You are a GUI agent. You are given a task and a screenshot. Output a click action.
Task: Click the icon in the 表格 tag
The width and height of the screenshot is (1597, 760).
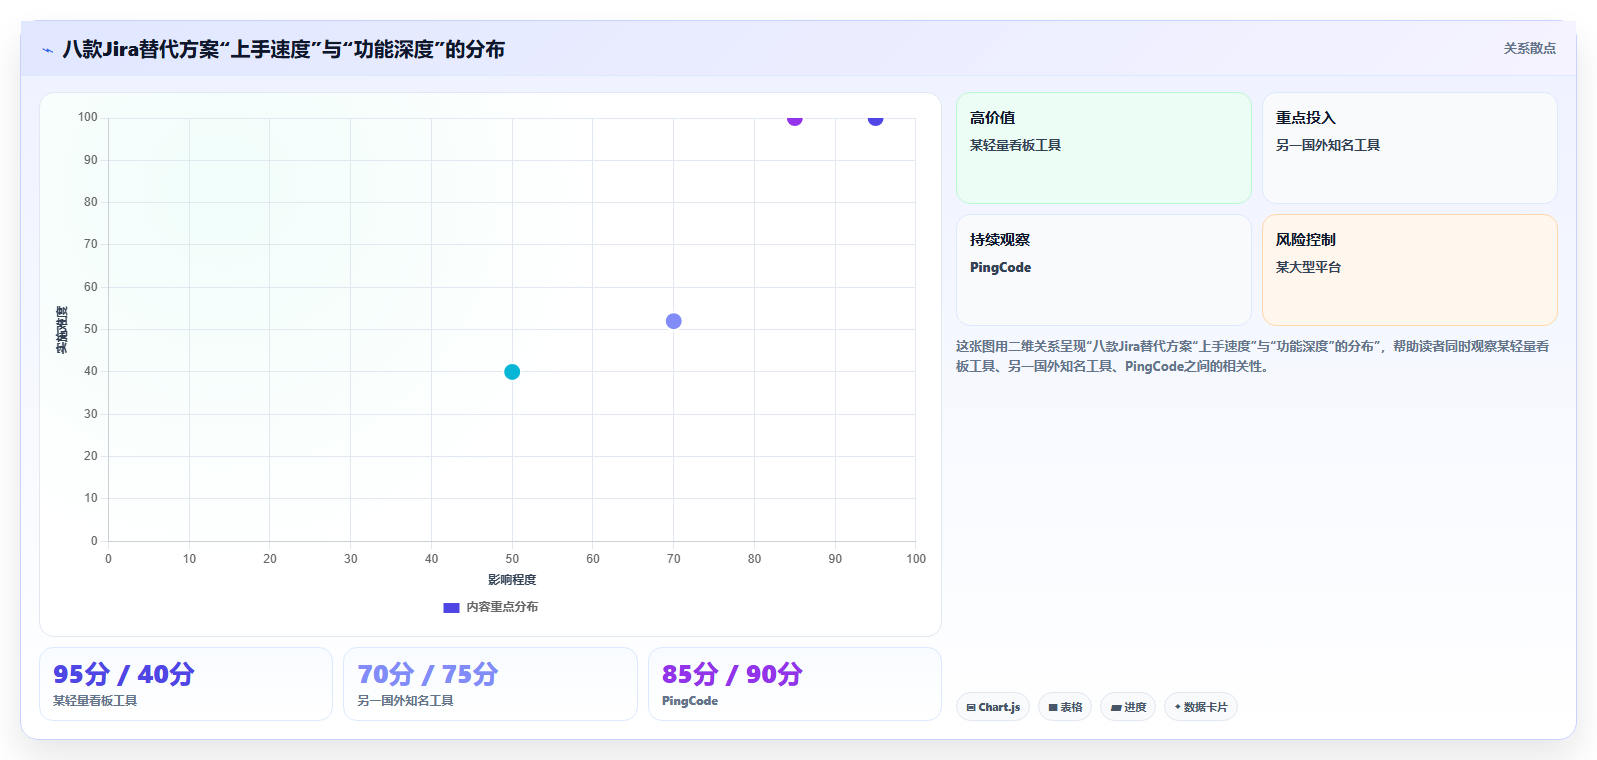[1053, 707]
